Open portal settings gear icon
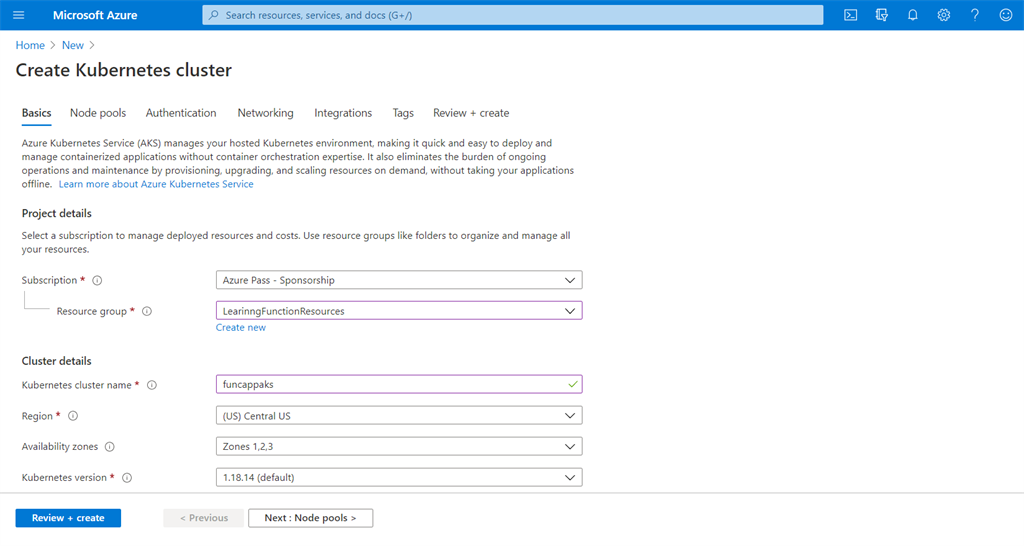Screen dimensions: 1024x546 click(944, 15)
